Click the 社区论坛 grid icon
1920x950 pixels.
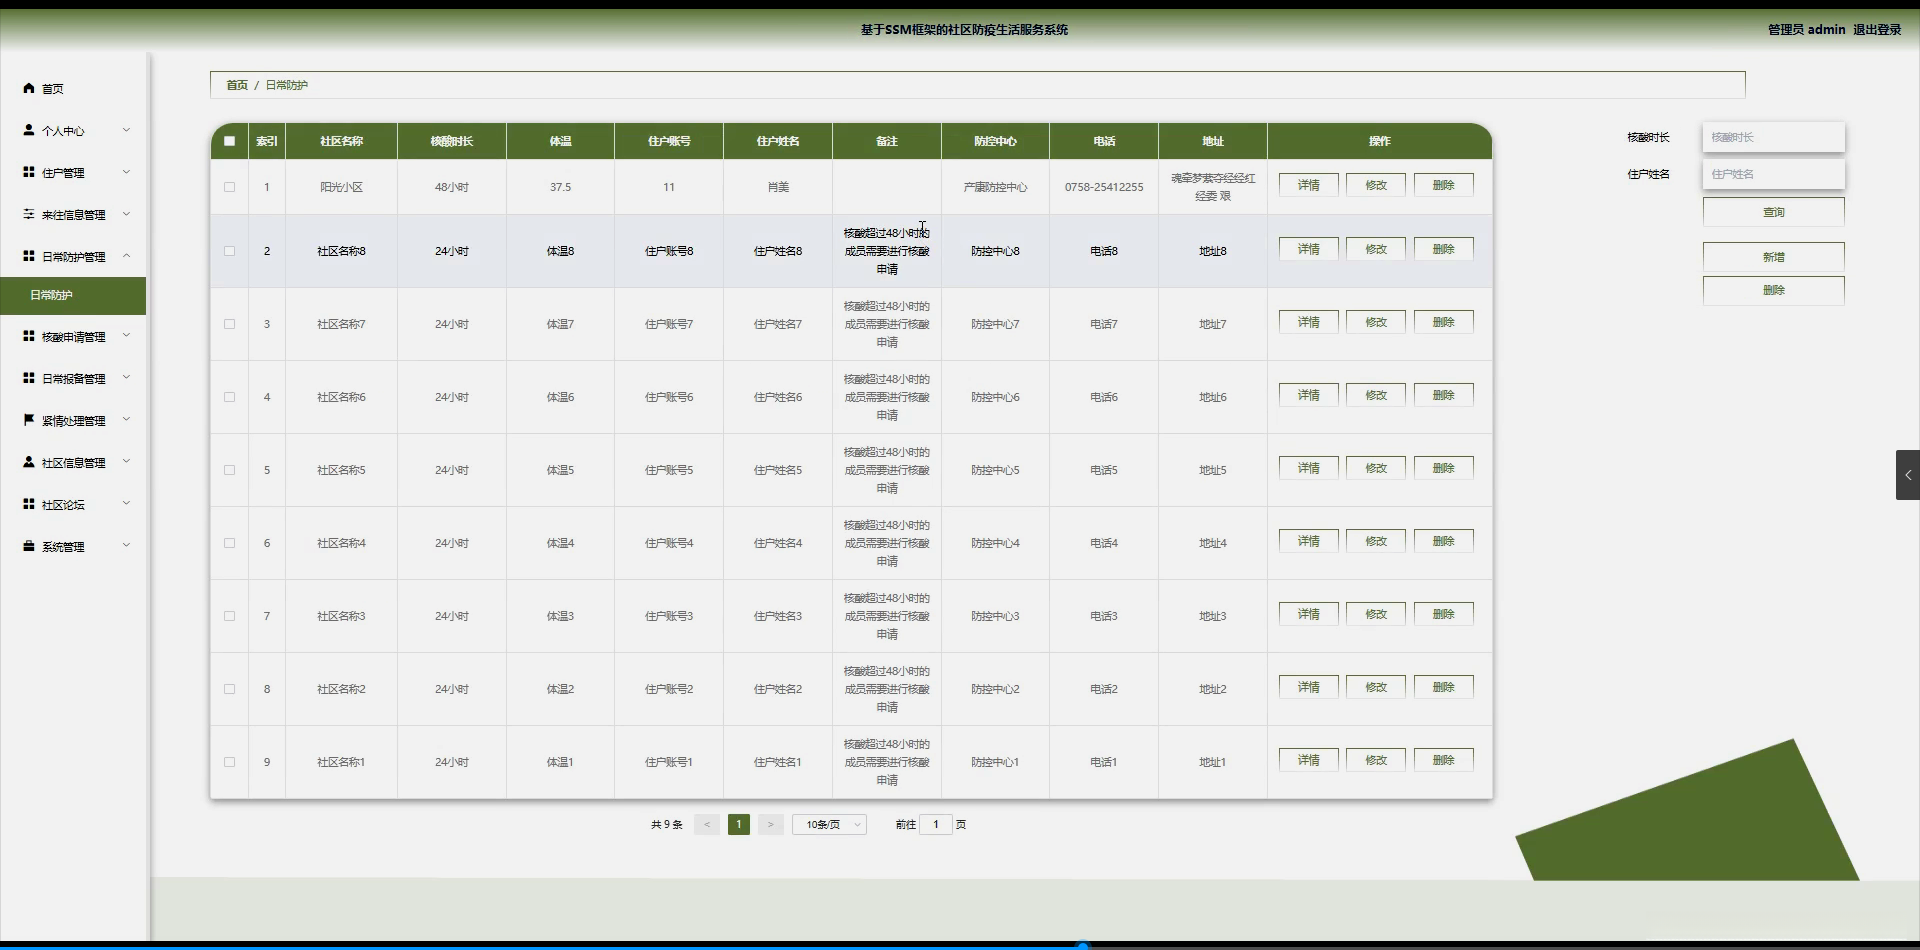click(x=29, y=504)
